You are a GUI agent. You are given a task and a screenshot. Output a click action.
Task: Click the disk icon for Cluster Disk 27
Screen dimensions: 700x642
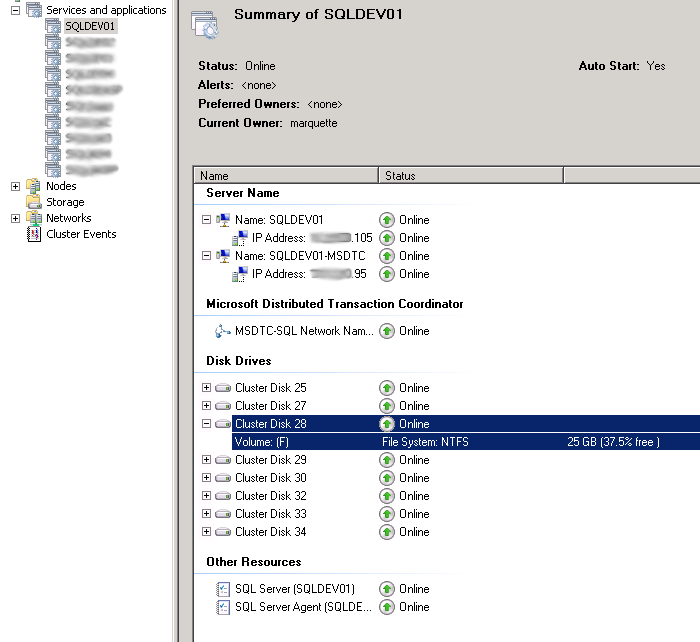[x=223, y=406]
